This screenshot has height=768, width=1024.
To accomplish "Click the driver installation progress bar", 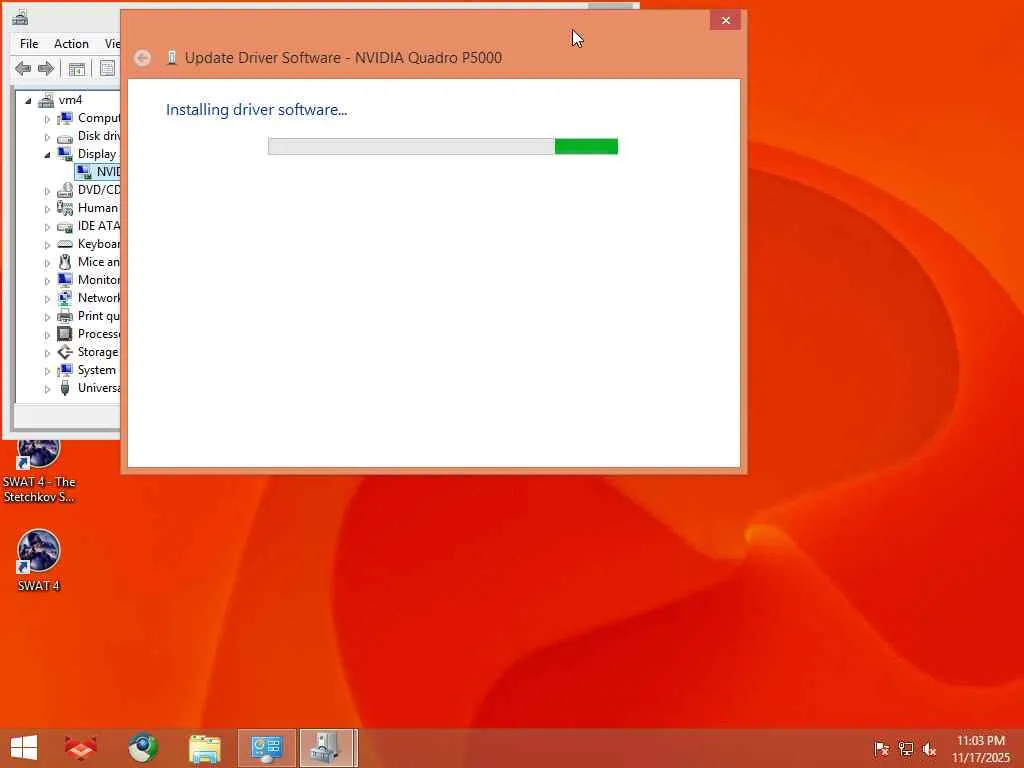I will (x=443, y=146).
